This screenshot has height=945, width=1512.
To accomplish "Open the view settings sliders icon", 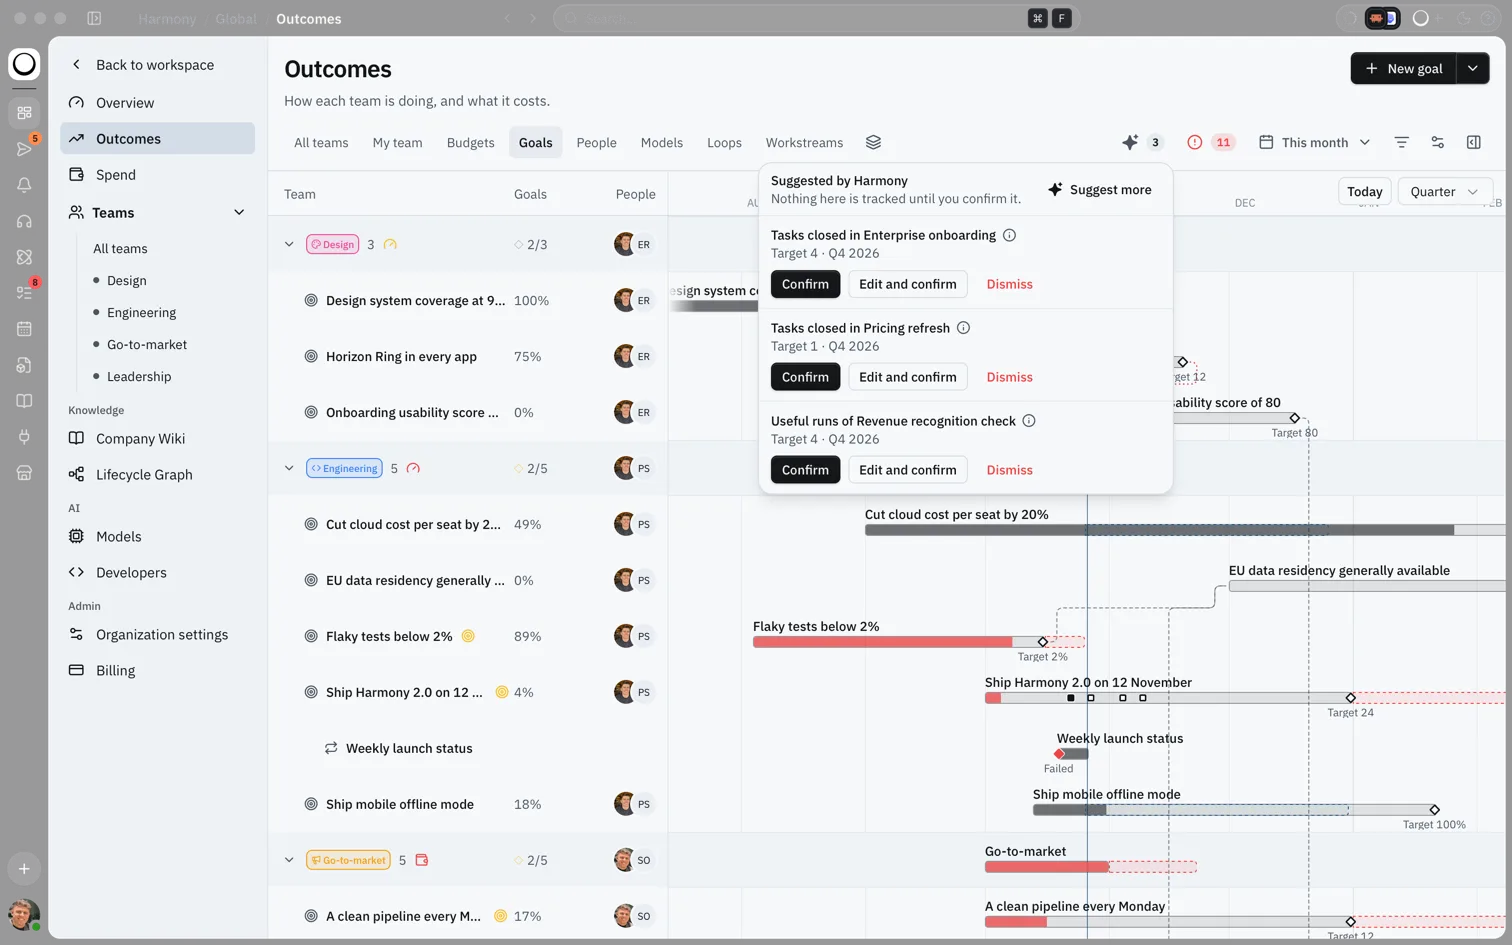I will pyautogui.click(x=1437, y=142).
